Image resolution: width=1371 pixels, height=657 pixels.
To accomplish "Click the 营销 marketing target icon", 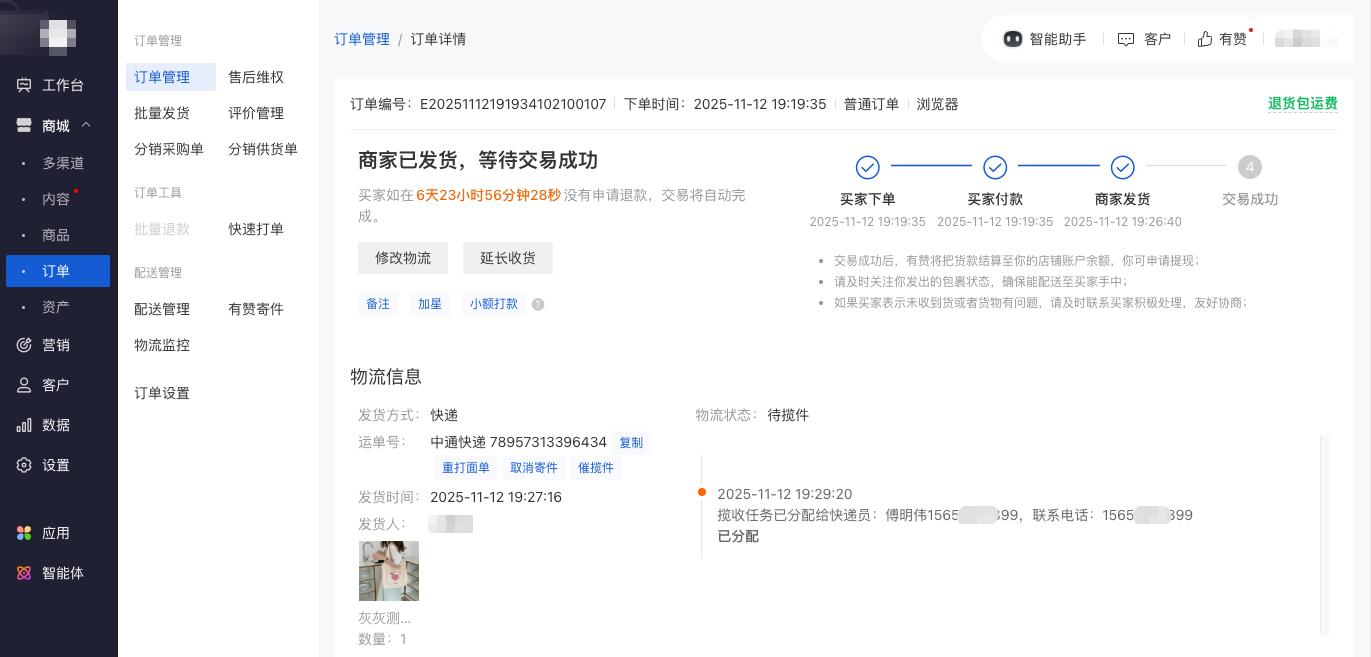I will 24,345.
